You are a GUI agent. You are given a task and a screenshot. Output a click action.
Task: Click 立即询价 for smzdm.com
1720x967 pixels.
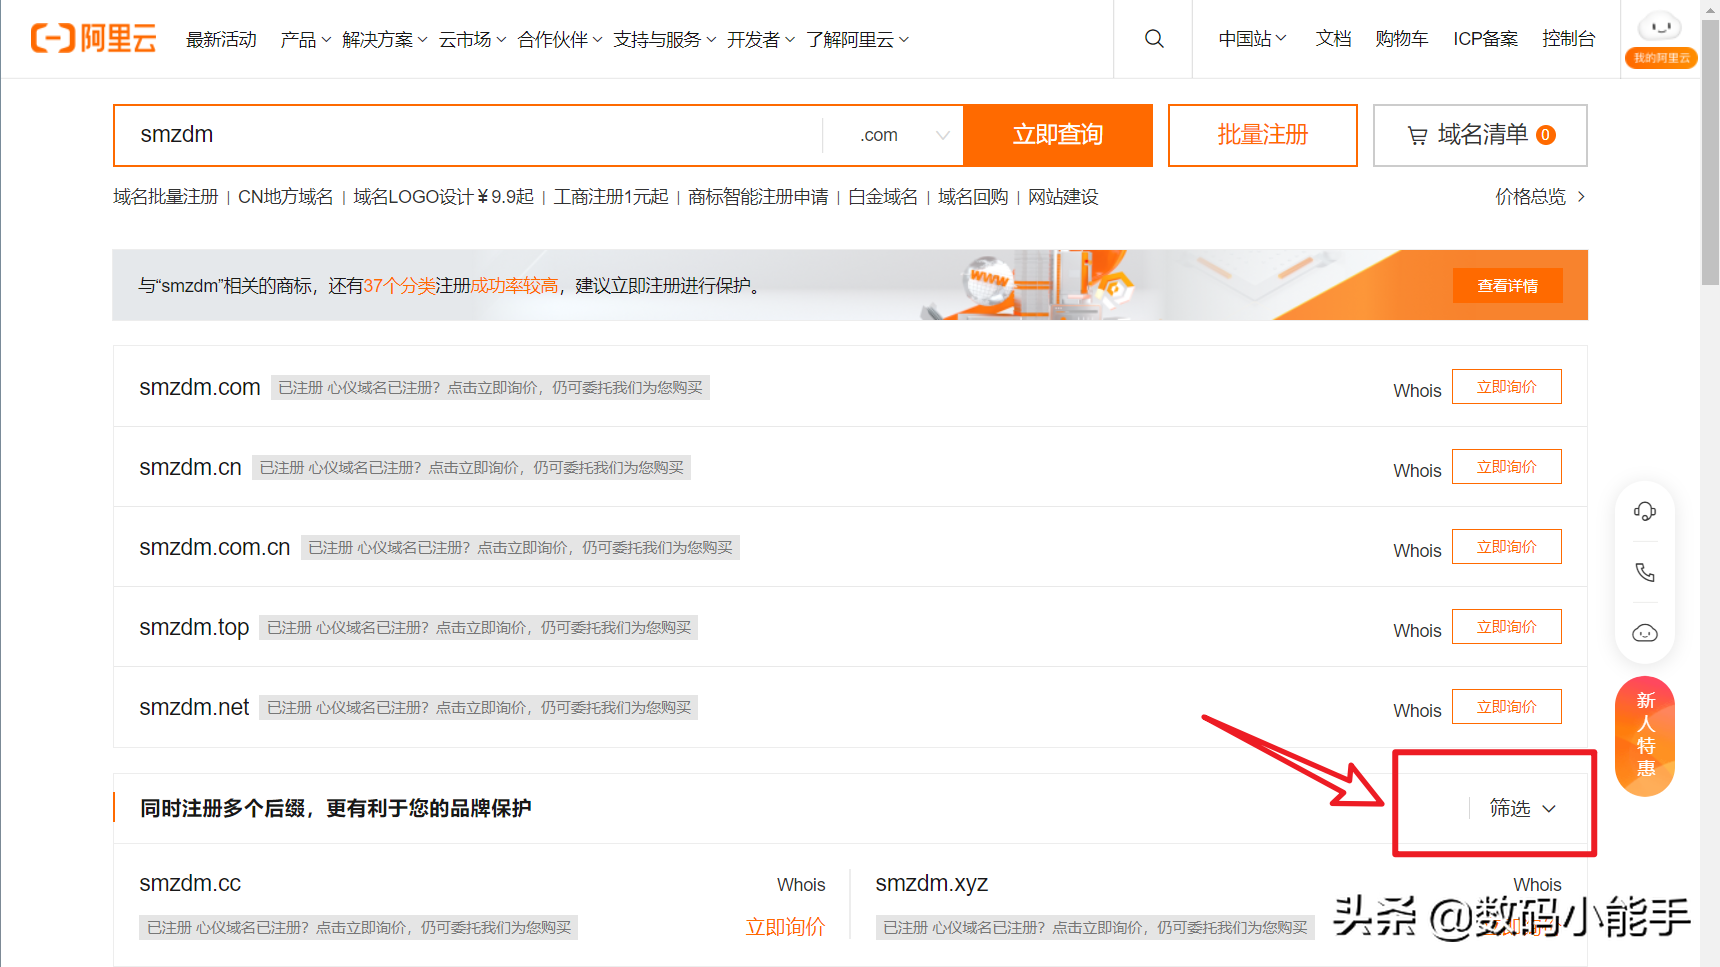1507,387
